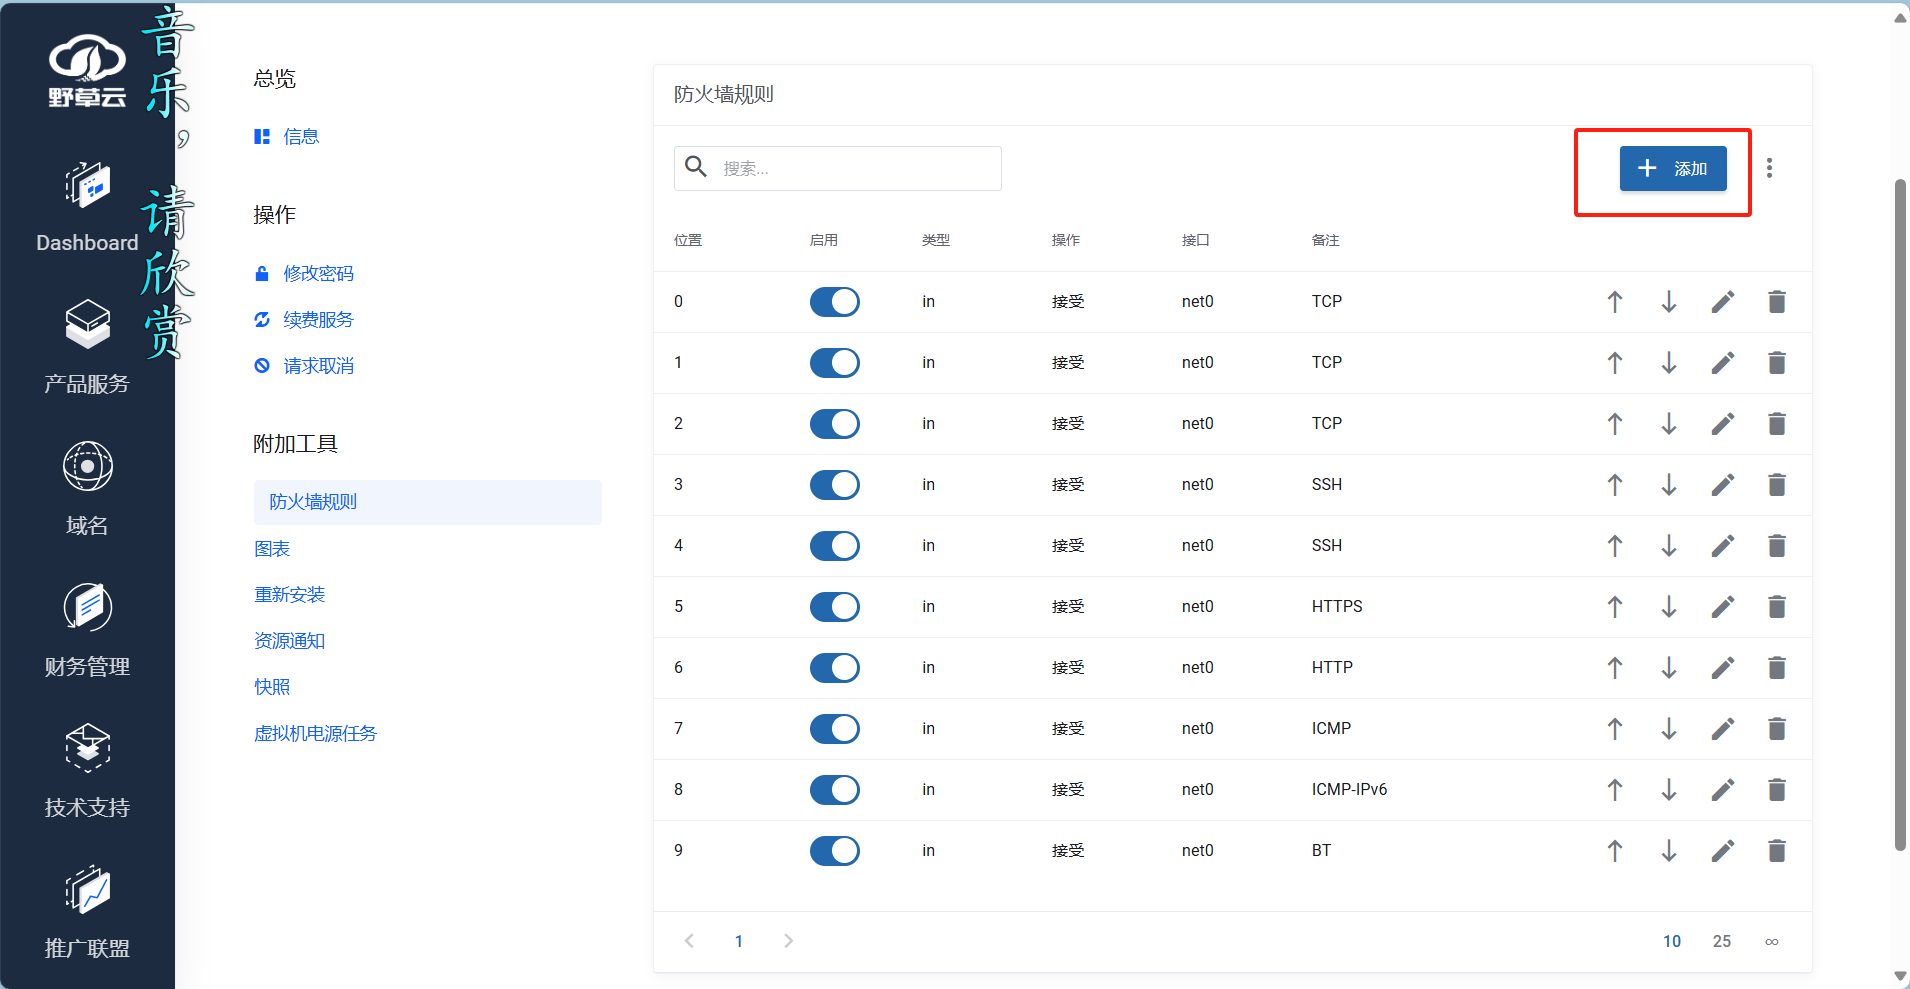Open 重新安装 in the tools list
The width and height of the screenshot is (1910, 989).
coord(290,595)
